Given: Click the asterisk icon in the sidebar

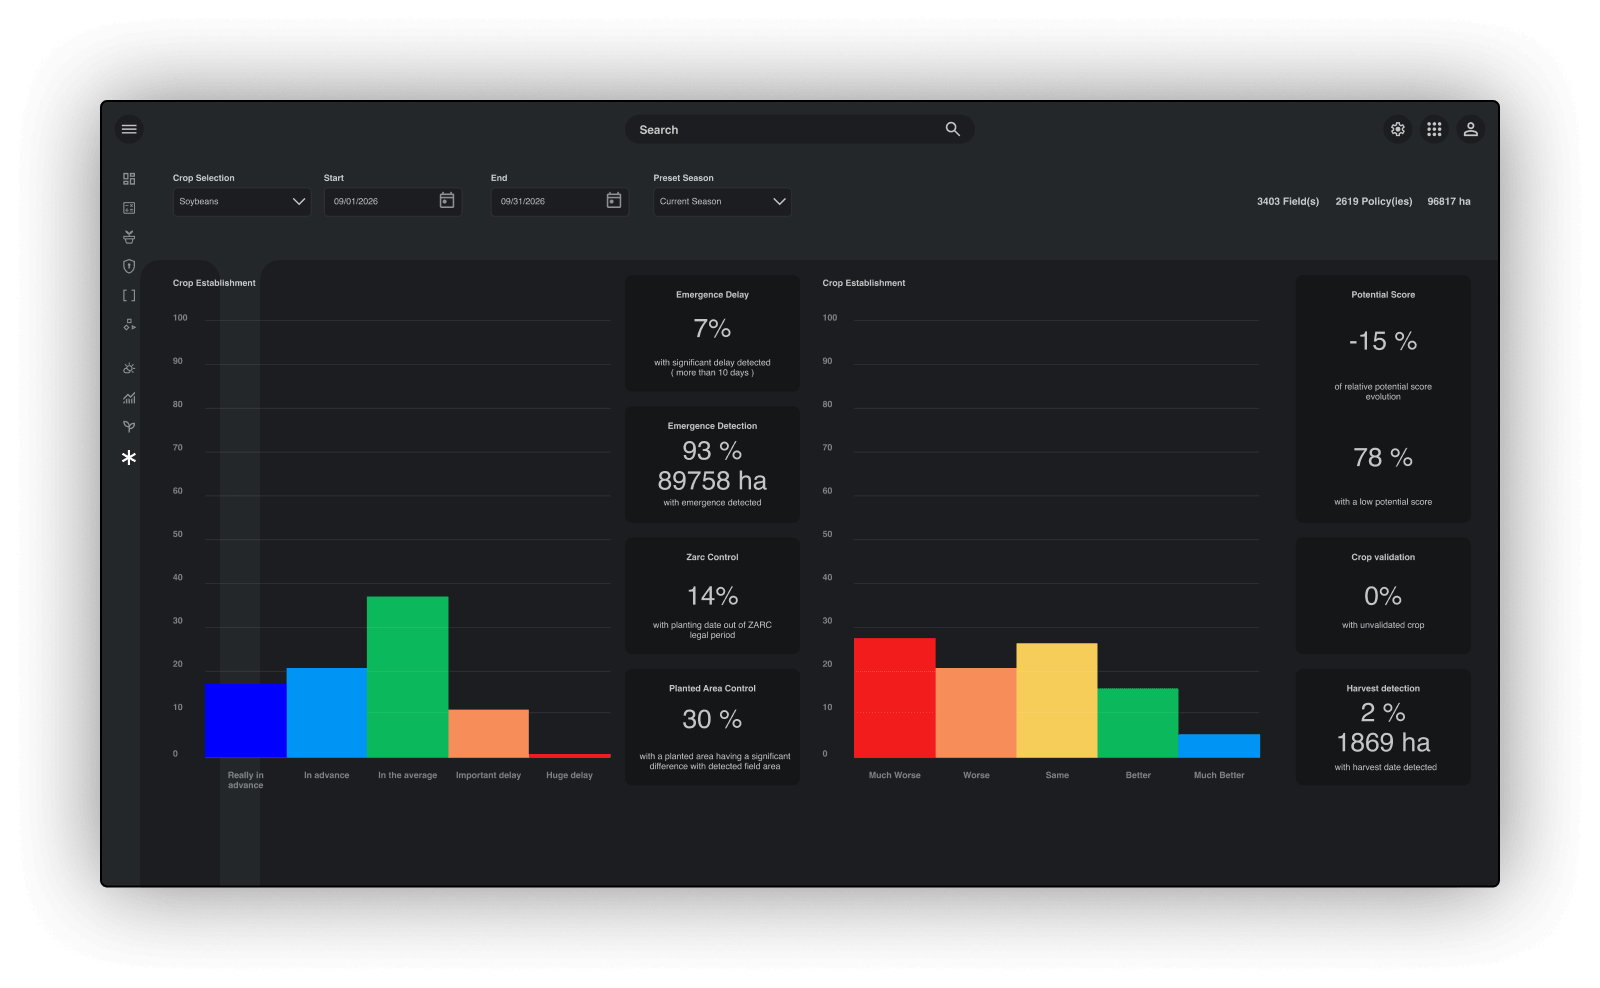Looking at the screenshot, I should tap(129, 458).
